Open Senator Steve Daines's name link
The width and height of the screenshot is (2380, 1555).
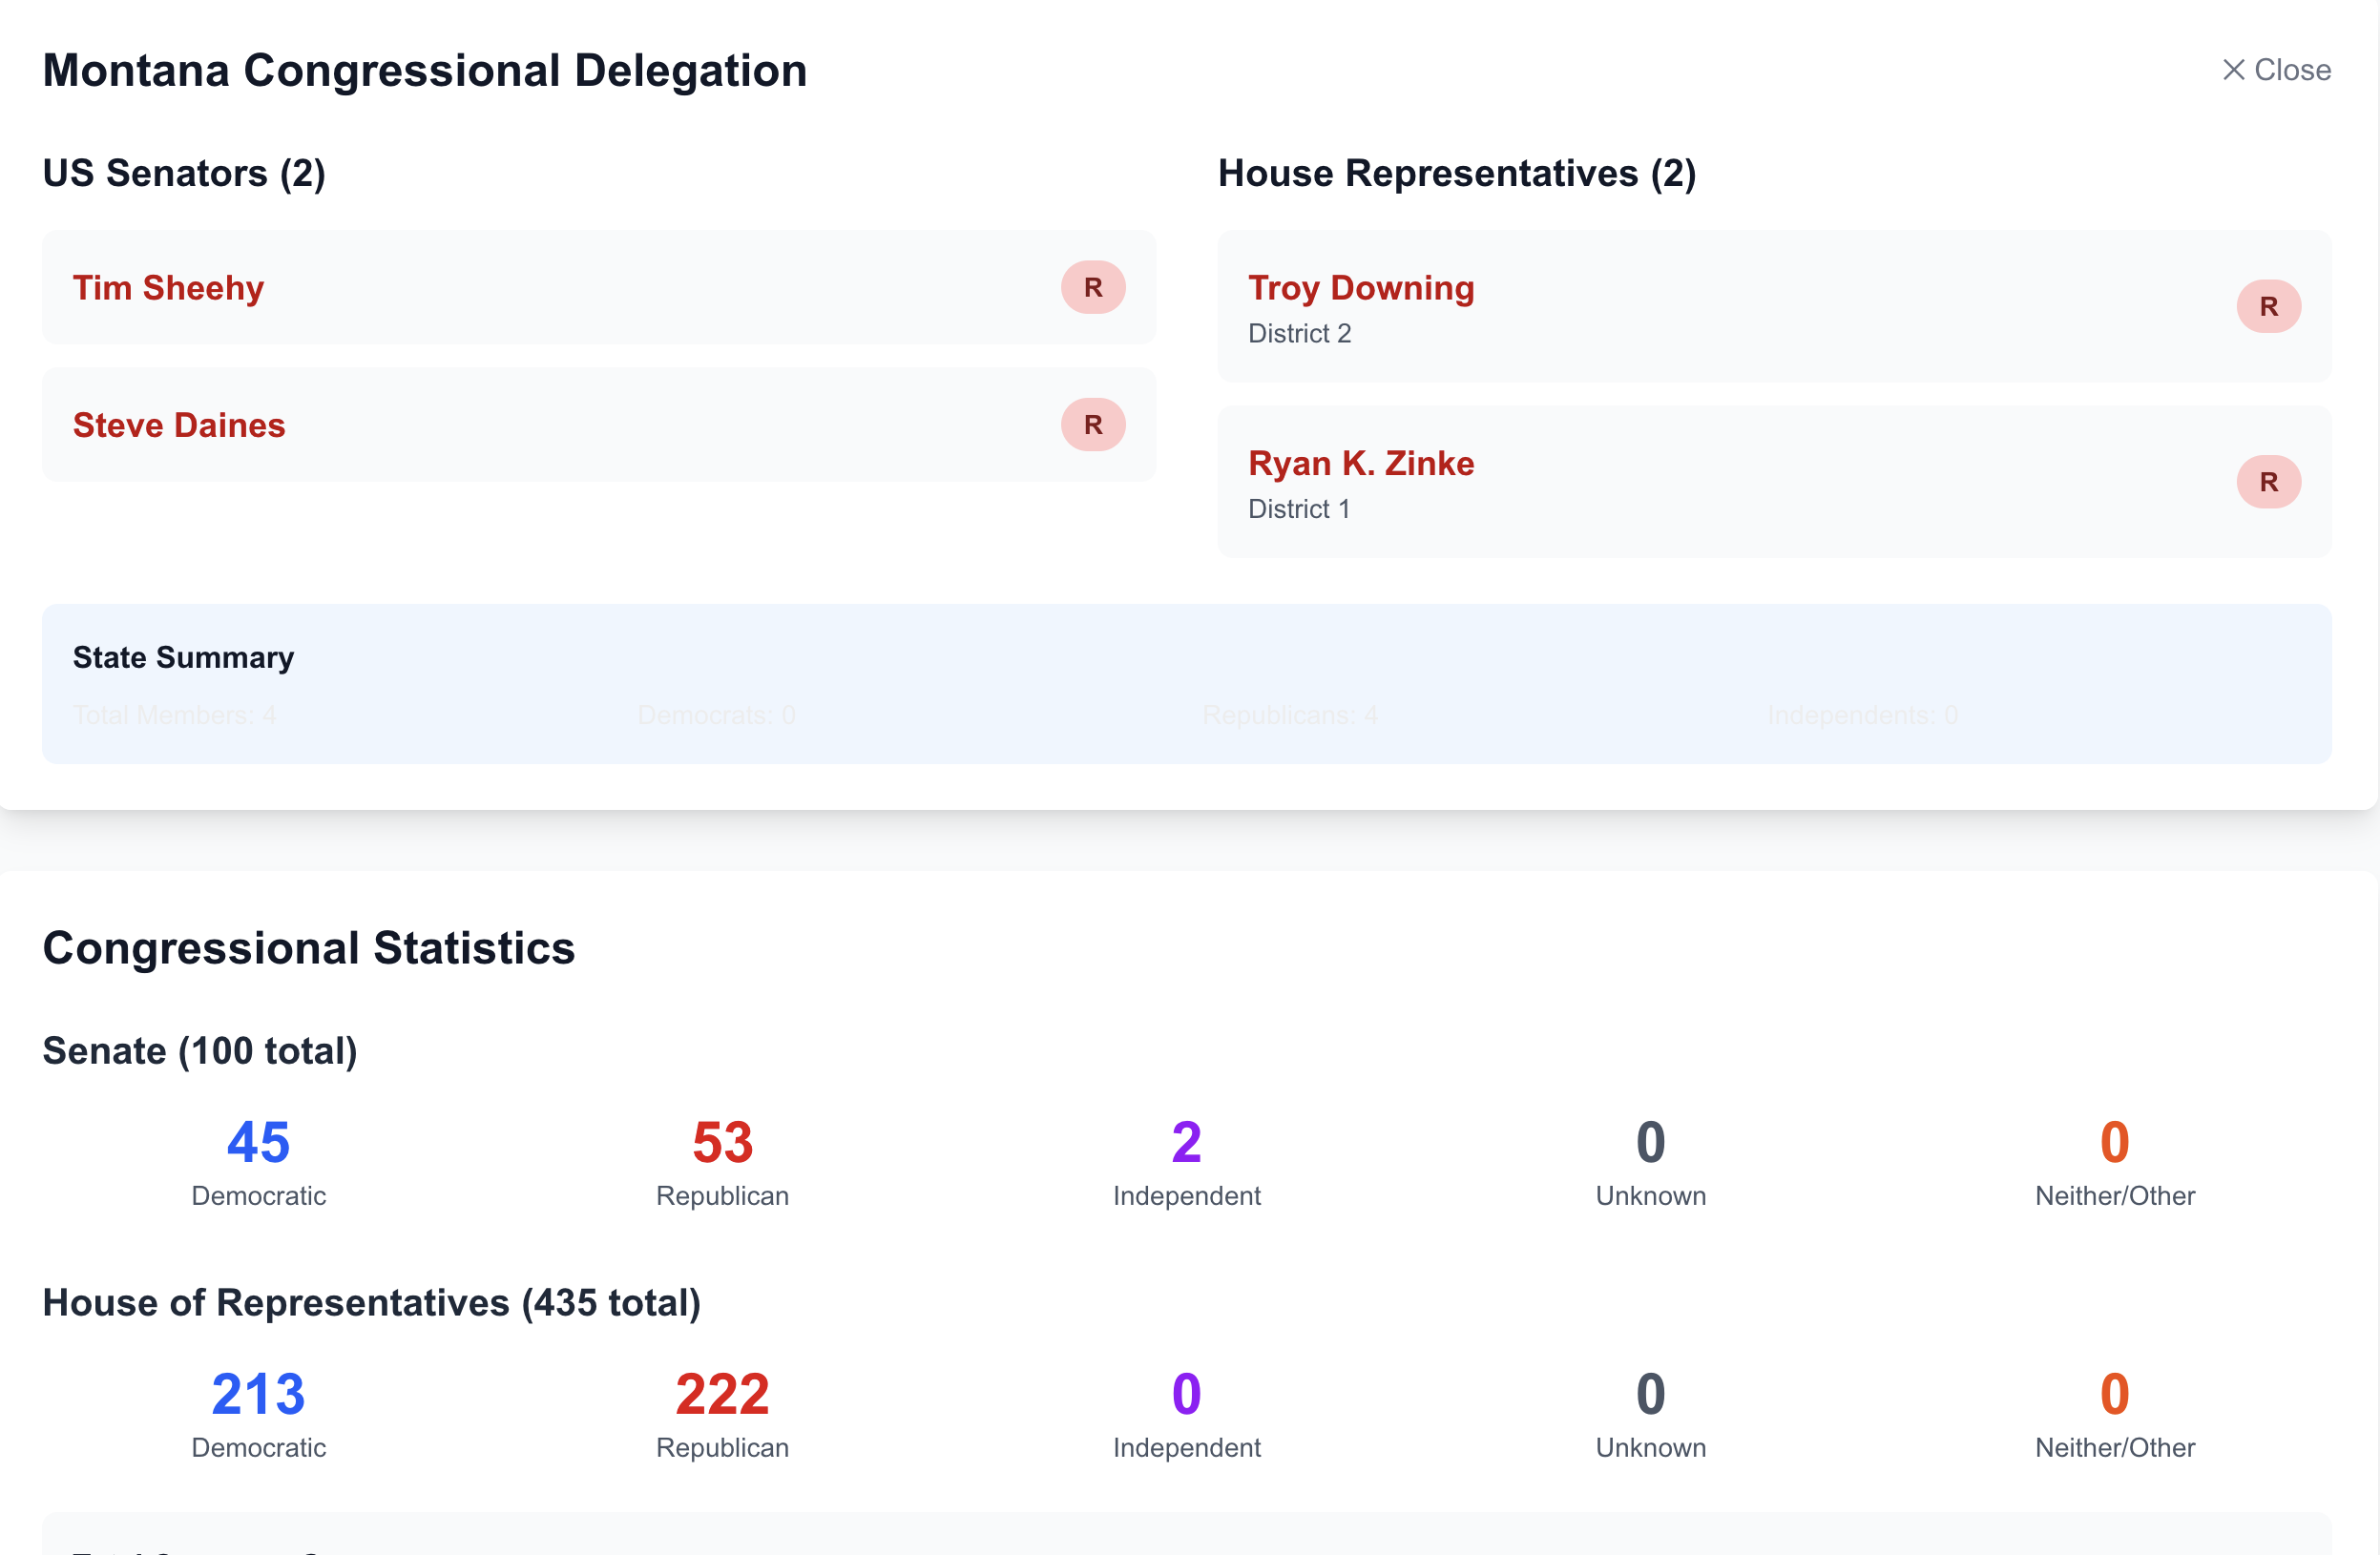point(179,425)
